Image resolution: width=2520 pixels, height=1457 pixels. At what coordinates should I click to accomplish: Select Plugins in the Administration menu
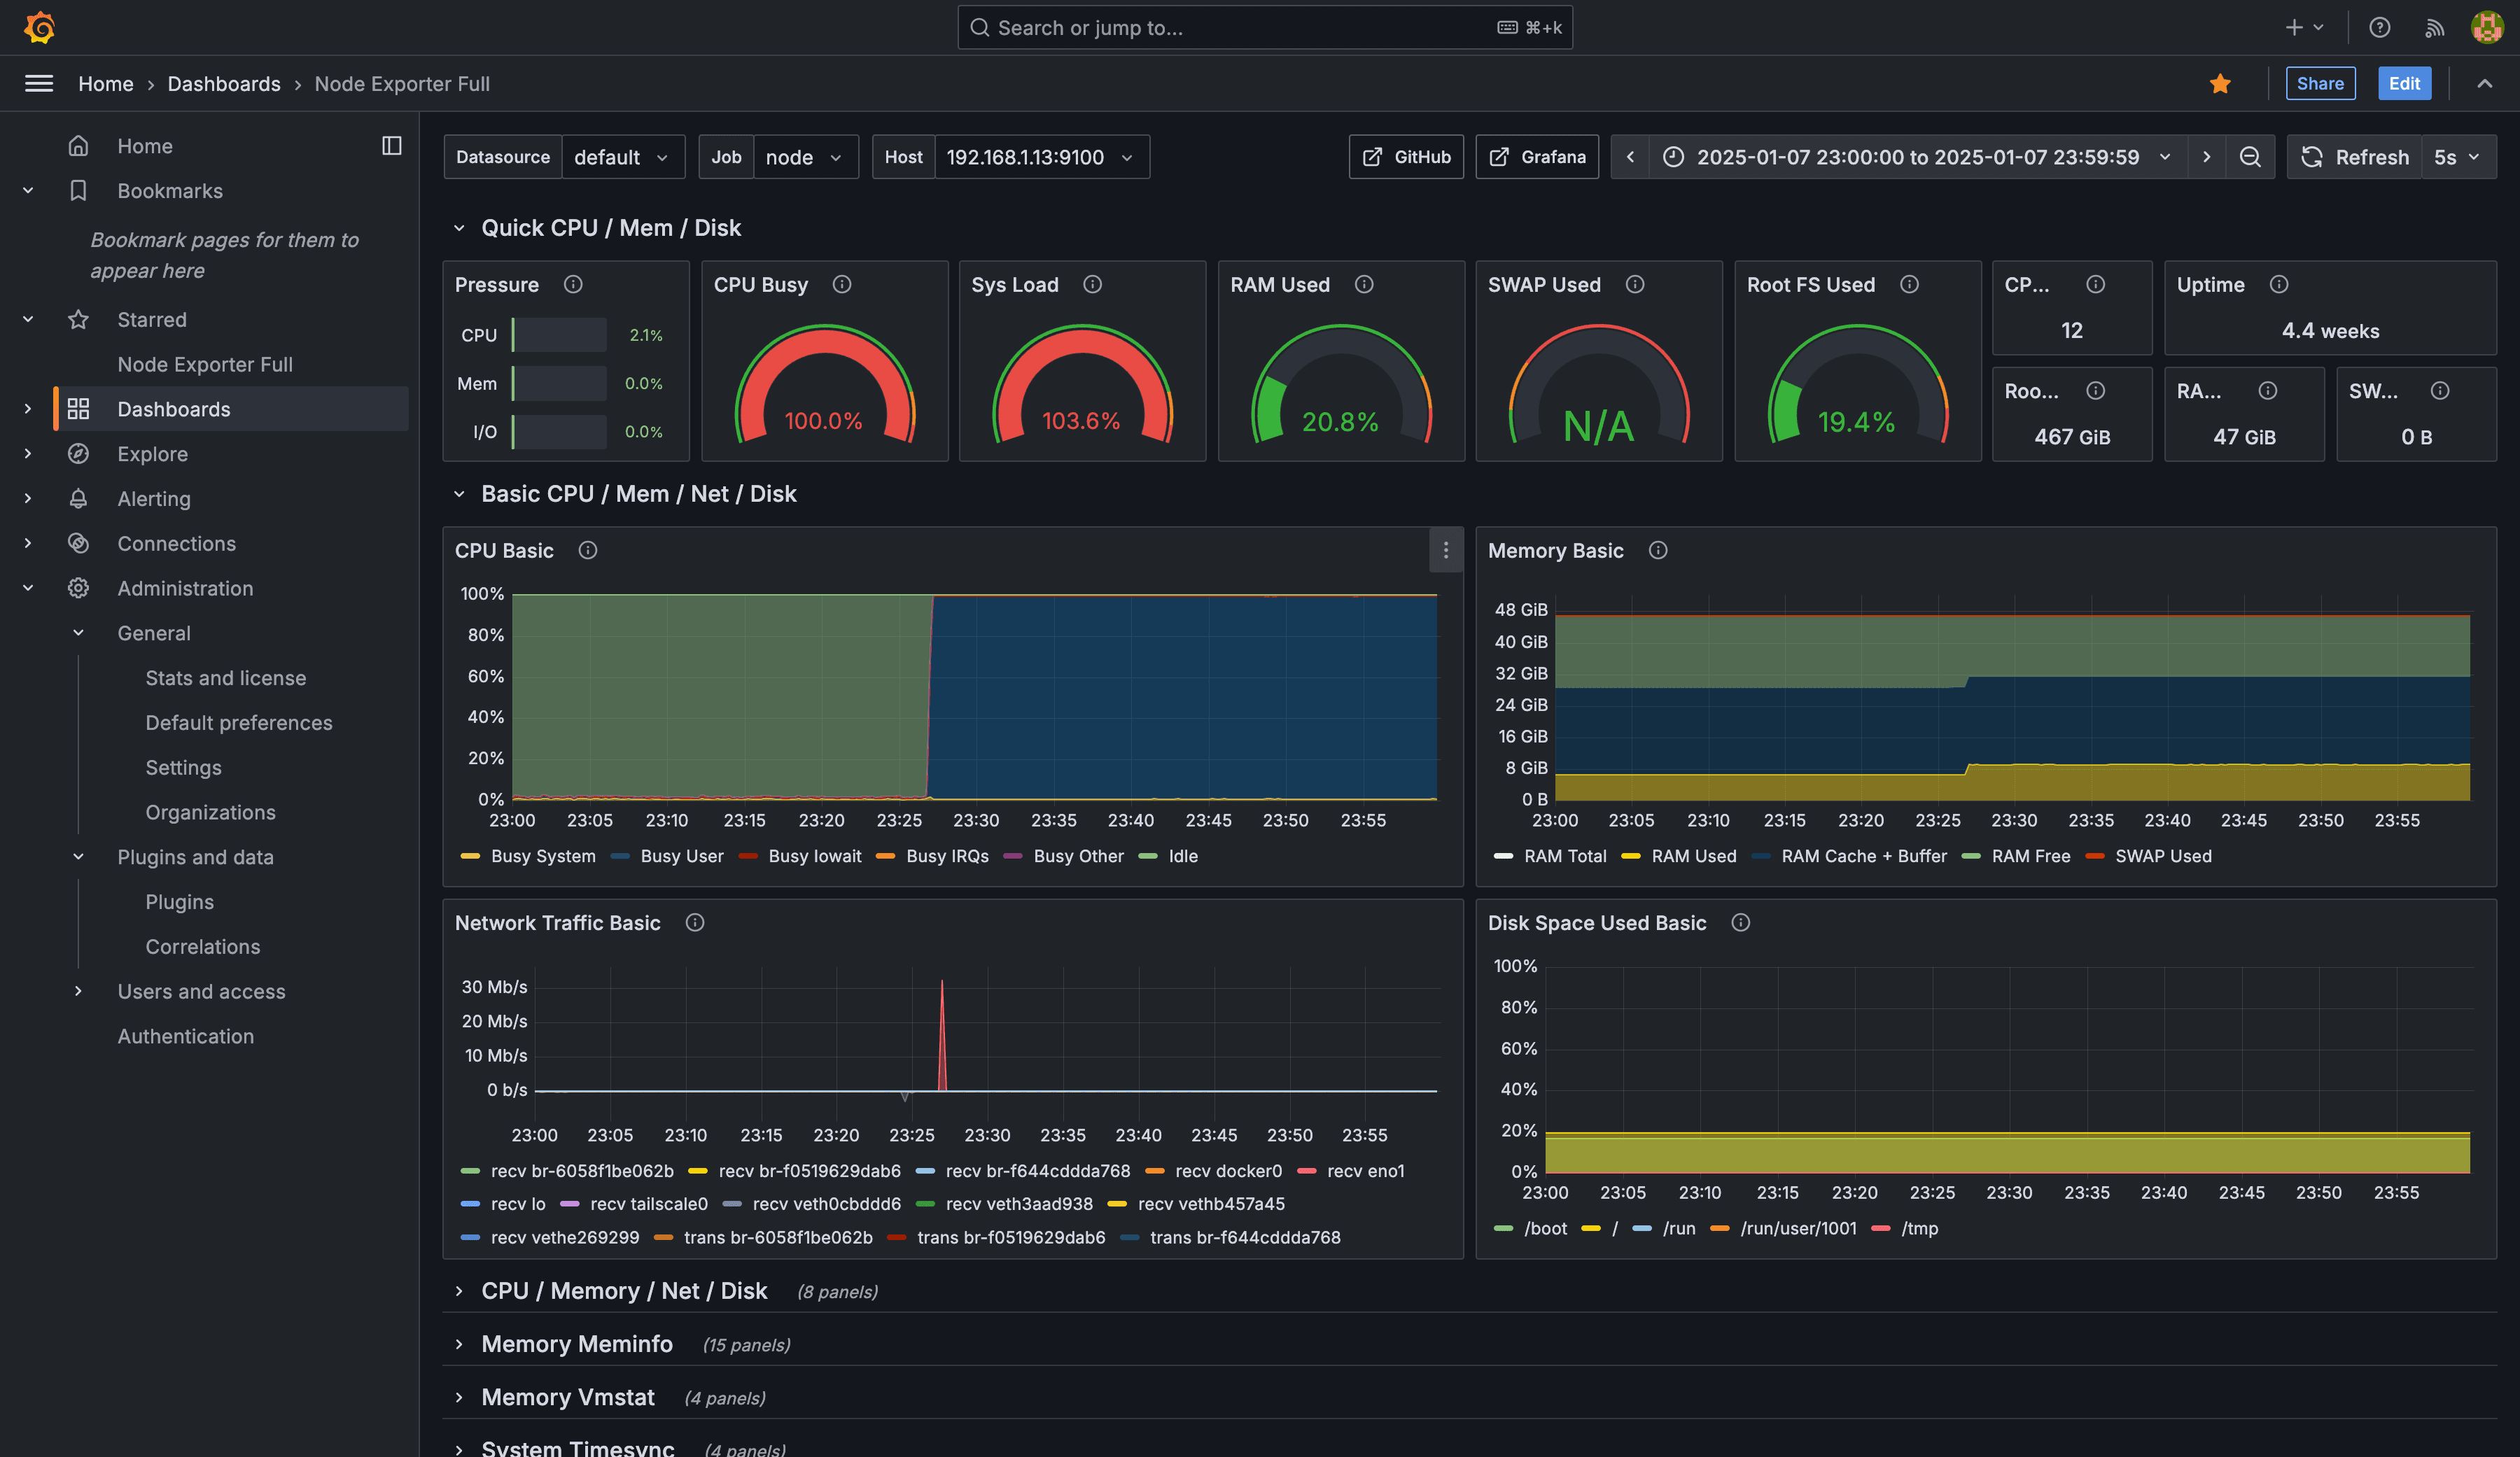[179, 902]
